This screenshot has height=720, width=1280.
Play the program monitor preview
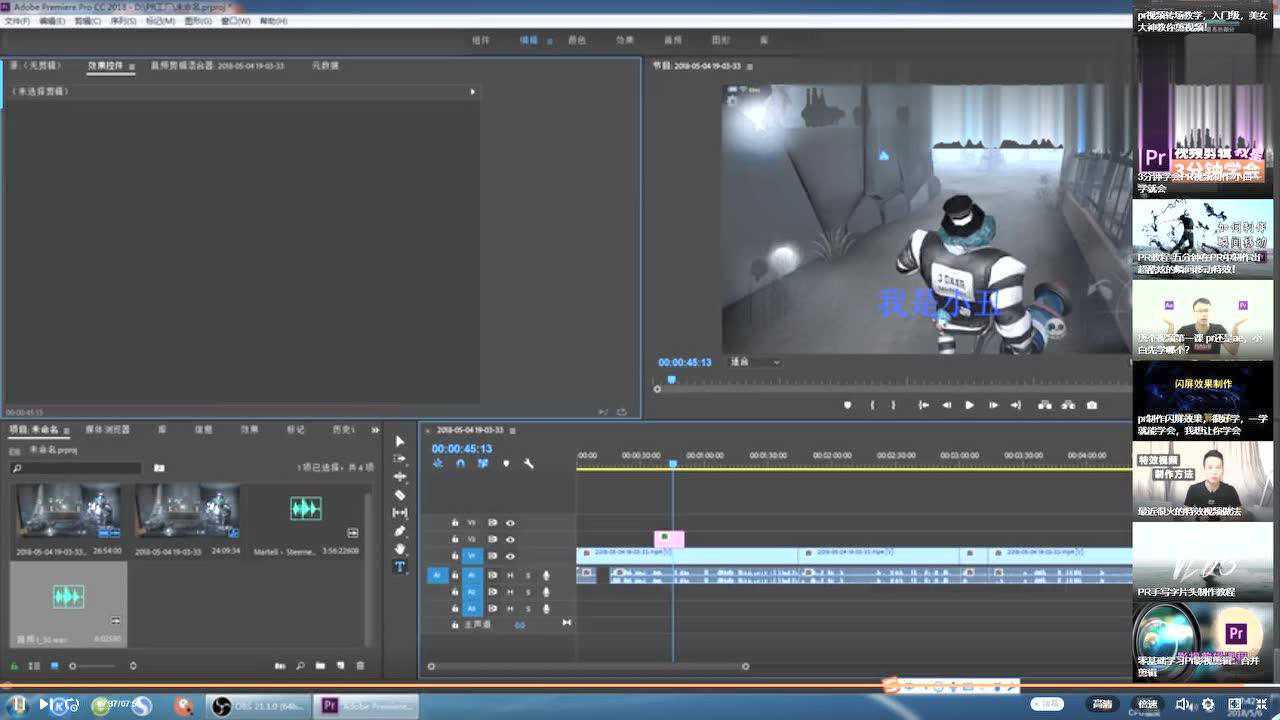click(969, 405)
